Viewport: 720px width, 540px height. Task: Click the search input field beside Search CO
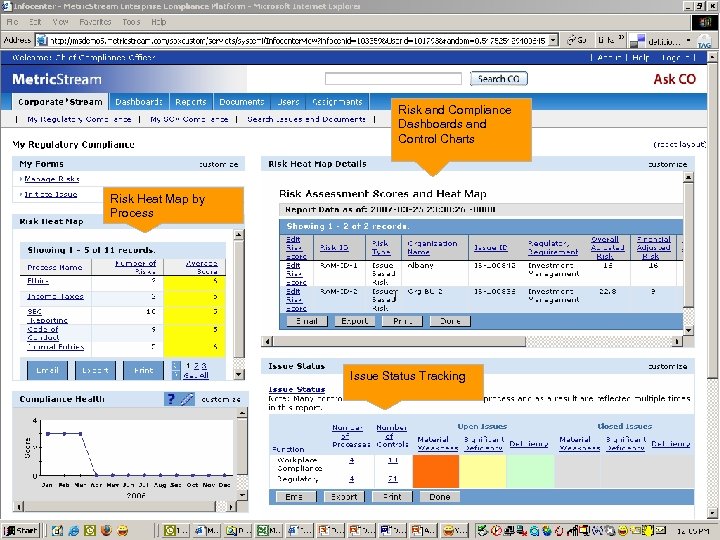click(394, 79)
